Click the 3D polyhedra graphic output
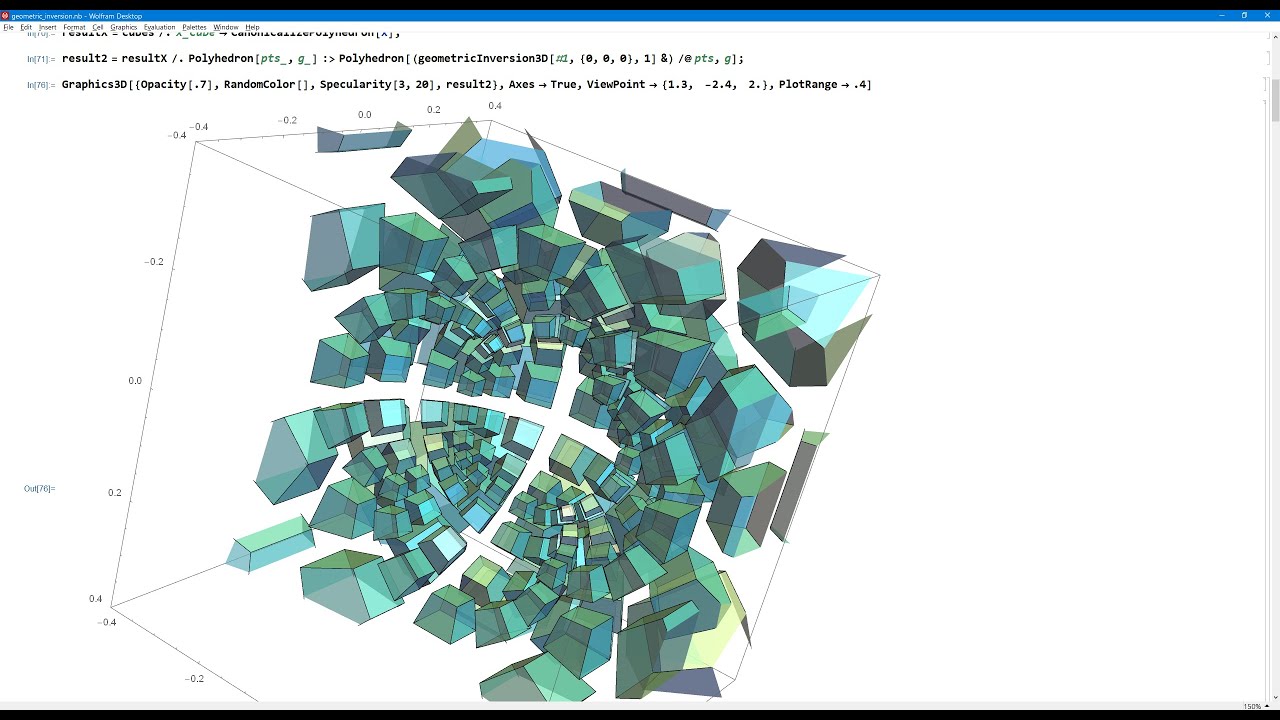 click(x=490, y=400)
